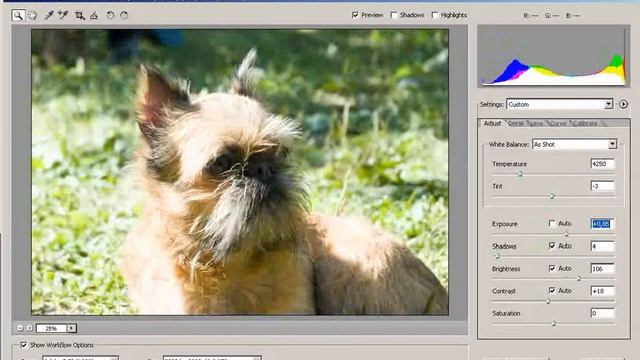Click the zoom out minus button
The width and height of the screenshot is (640, 360).
click(20, 328)
